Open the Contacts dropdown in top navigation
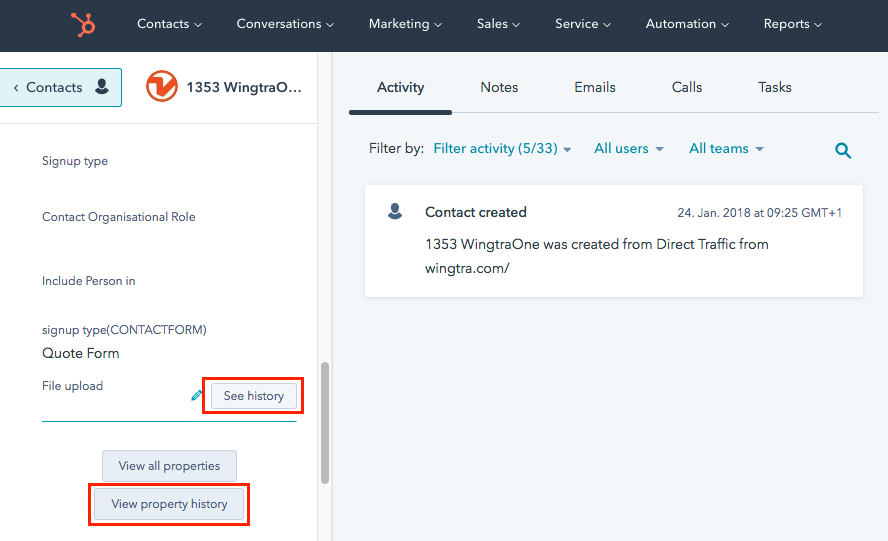 [169, 24]
